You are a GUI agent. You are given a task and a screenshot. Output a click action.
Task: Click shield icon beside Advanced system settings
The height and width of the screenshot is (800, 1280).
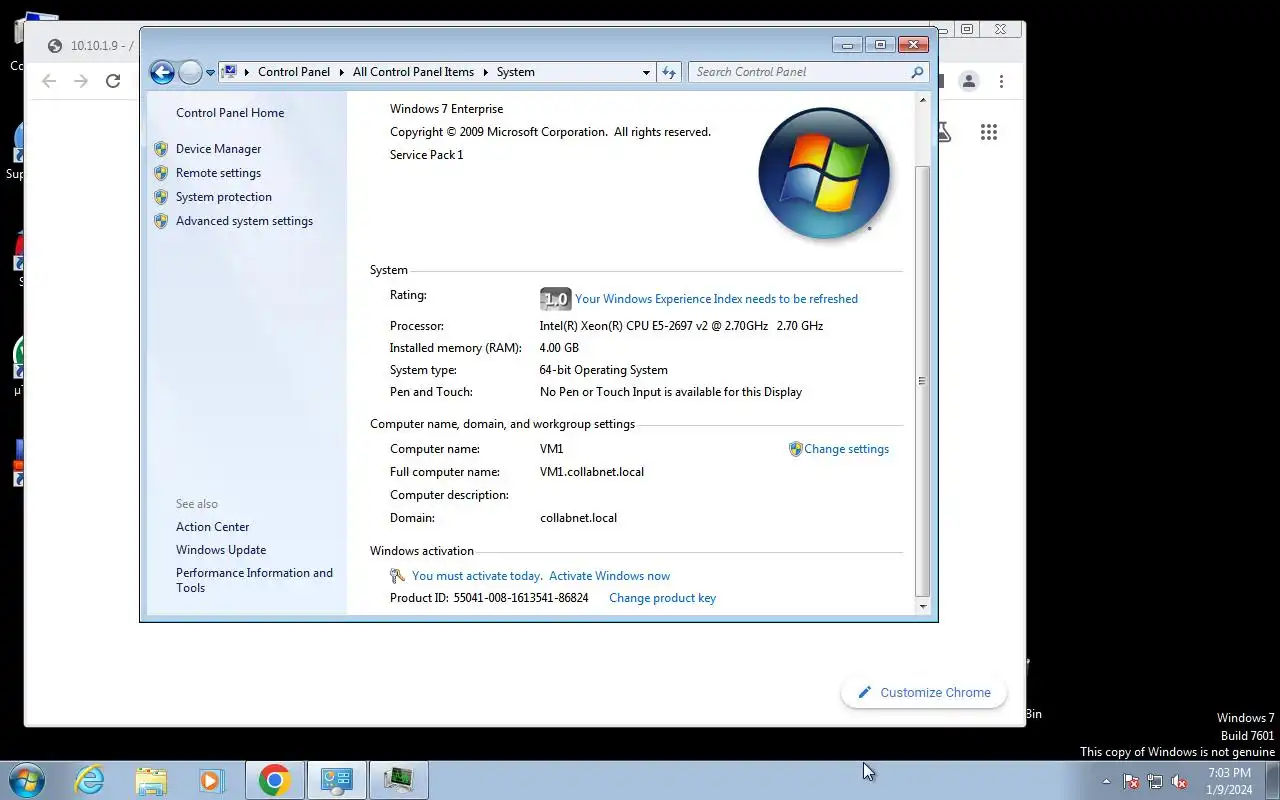point(161,221)
